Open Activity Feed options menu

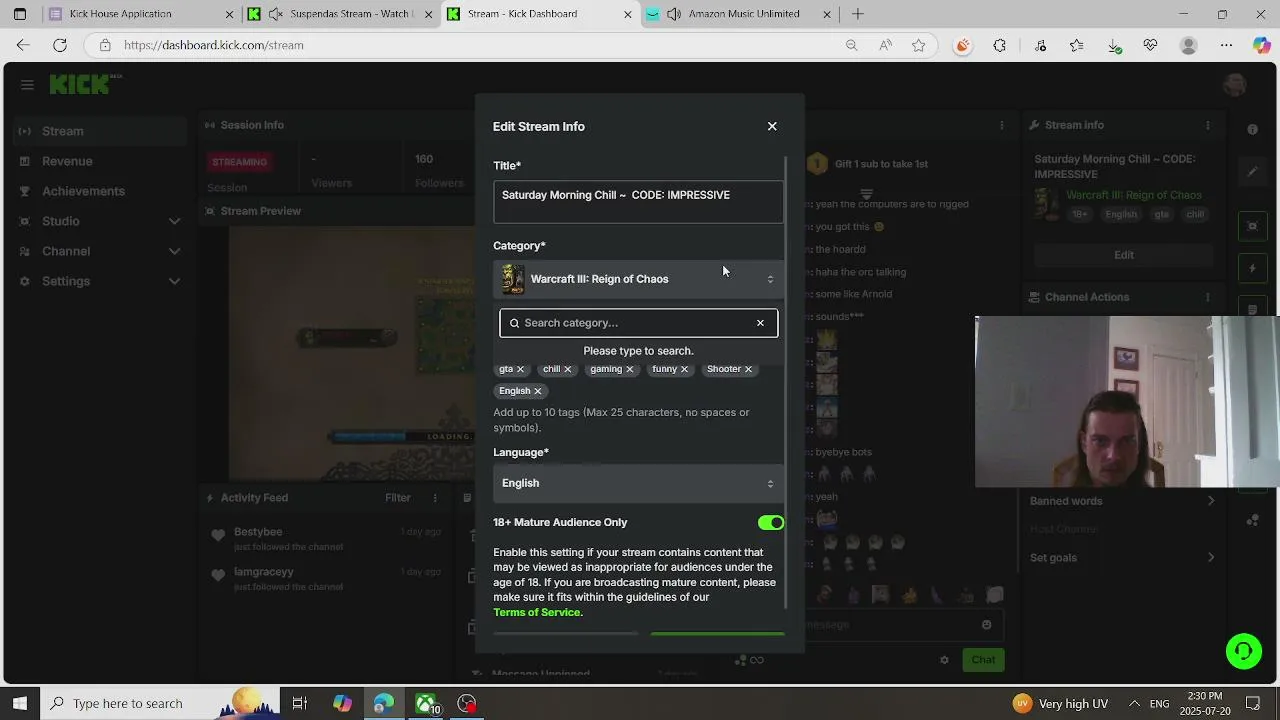pos(435,498)
